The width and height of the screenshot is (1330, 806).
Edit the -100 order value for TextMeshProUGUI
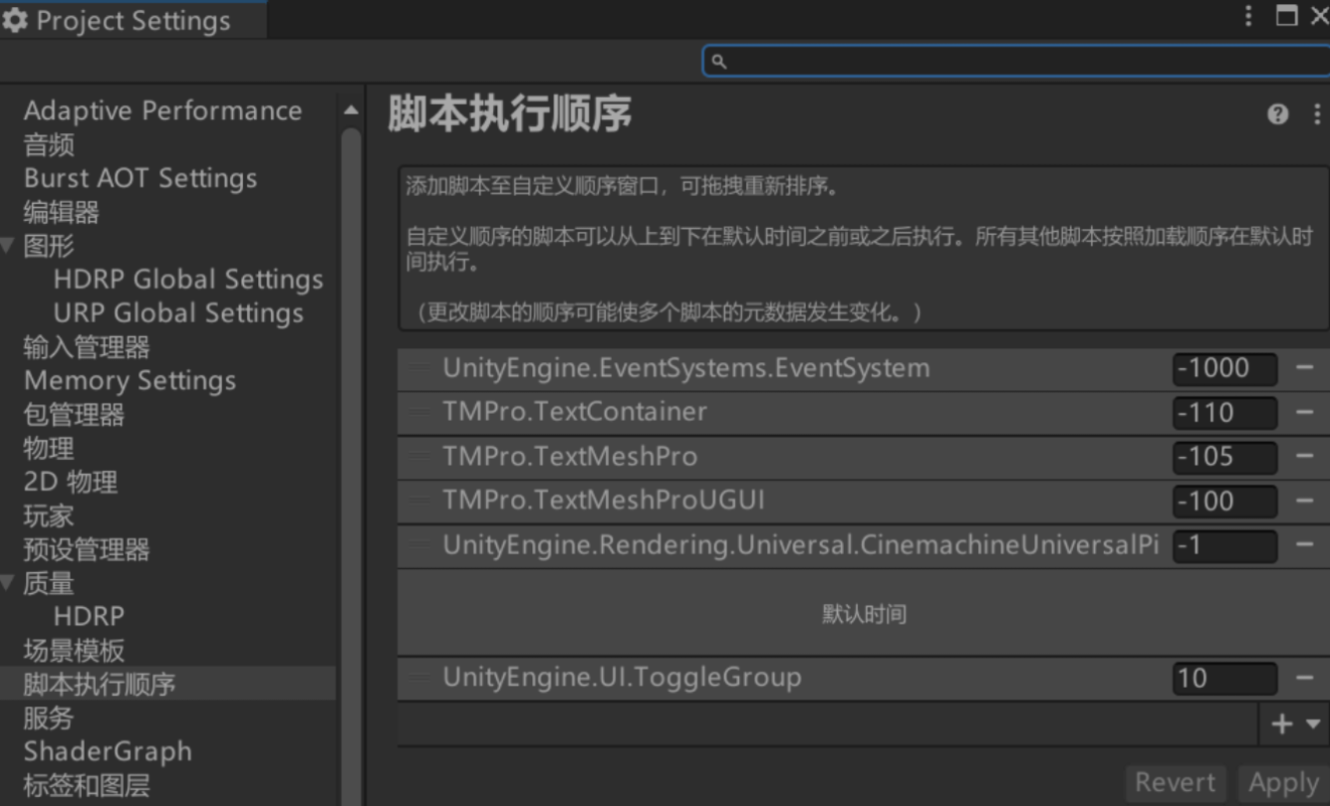[x=1224, y=501]
